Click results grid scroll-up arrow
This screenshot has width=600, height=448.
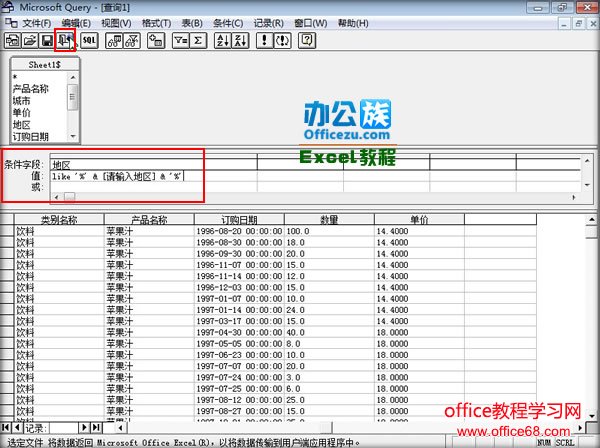pyautogui.click(x=592, y=220)
